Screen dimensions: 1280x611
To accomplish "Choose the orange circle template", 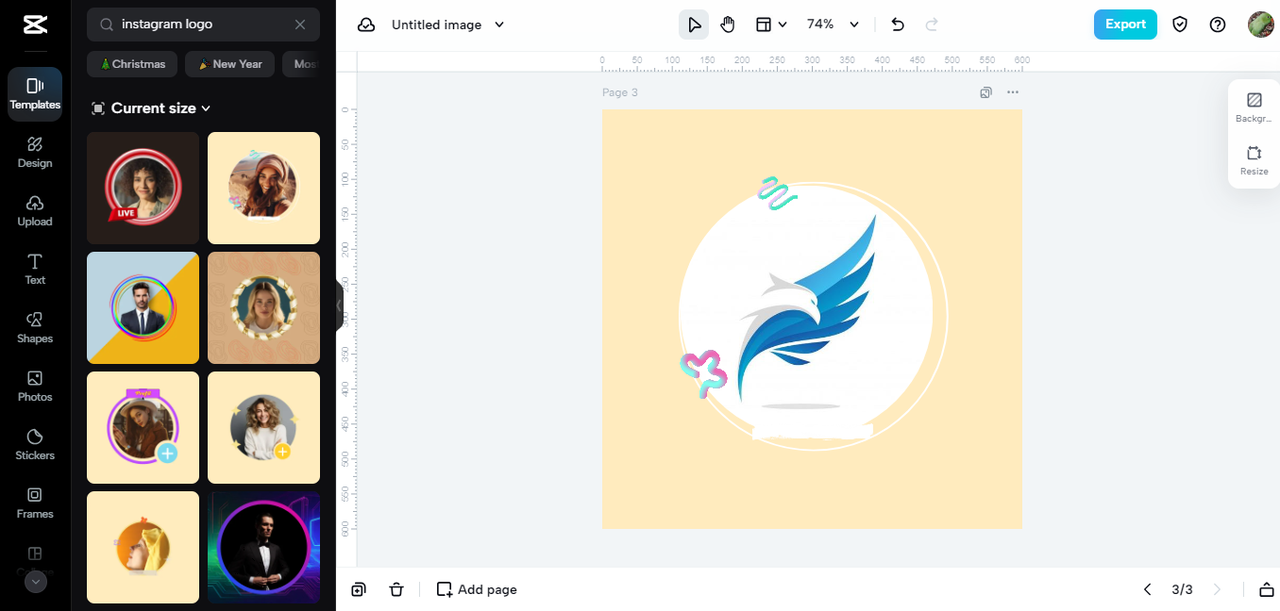I will [143, 547].
